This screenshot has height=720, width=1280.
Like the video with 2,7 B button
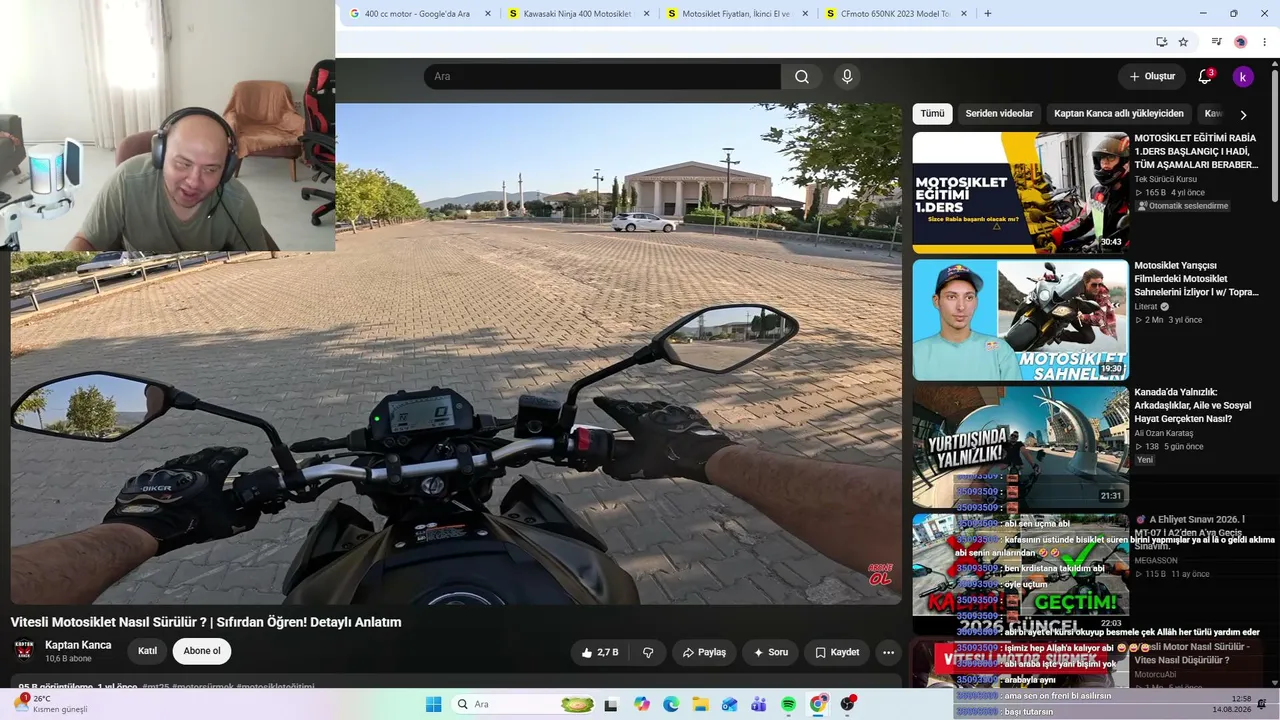(600, 653)
